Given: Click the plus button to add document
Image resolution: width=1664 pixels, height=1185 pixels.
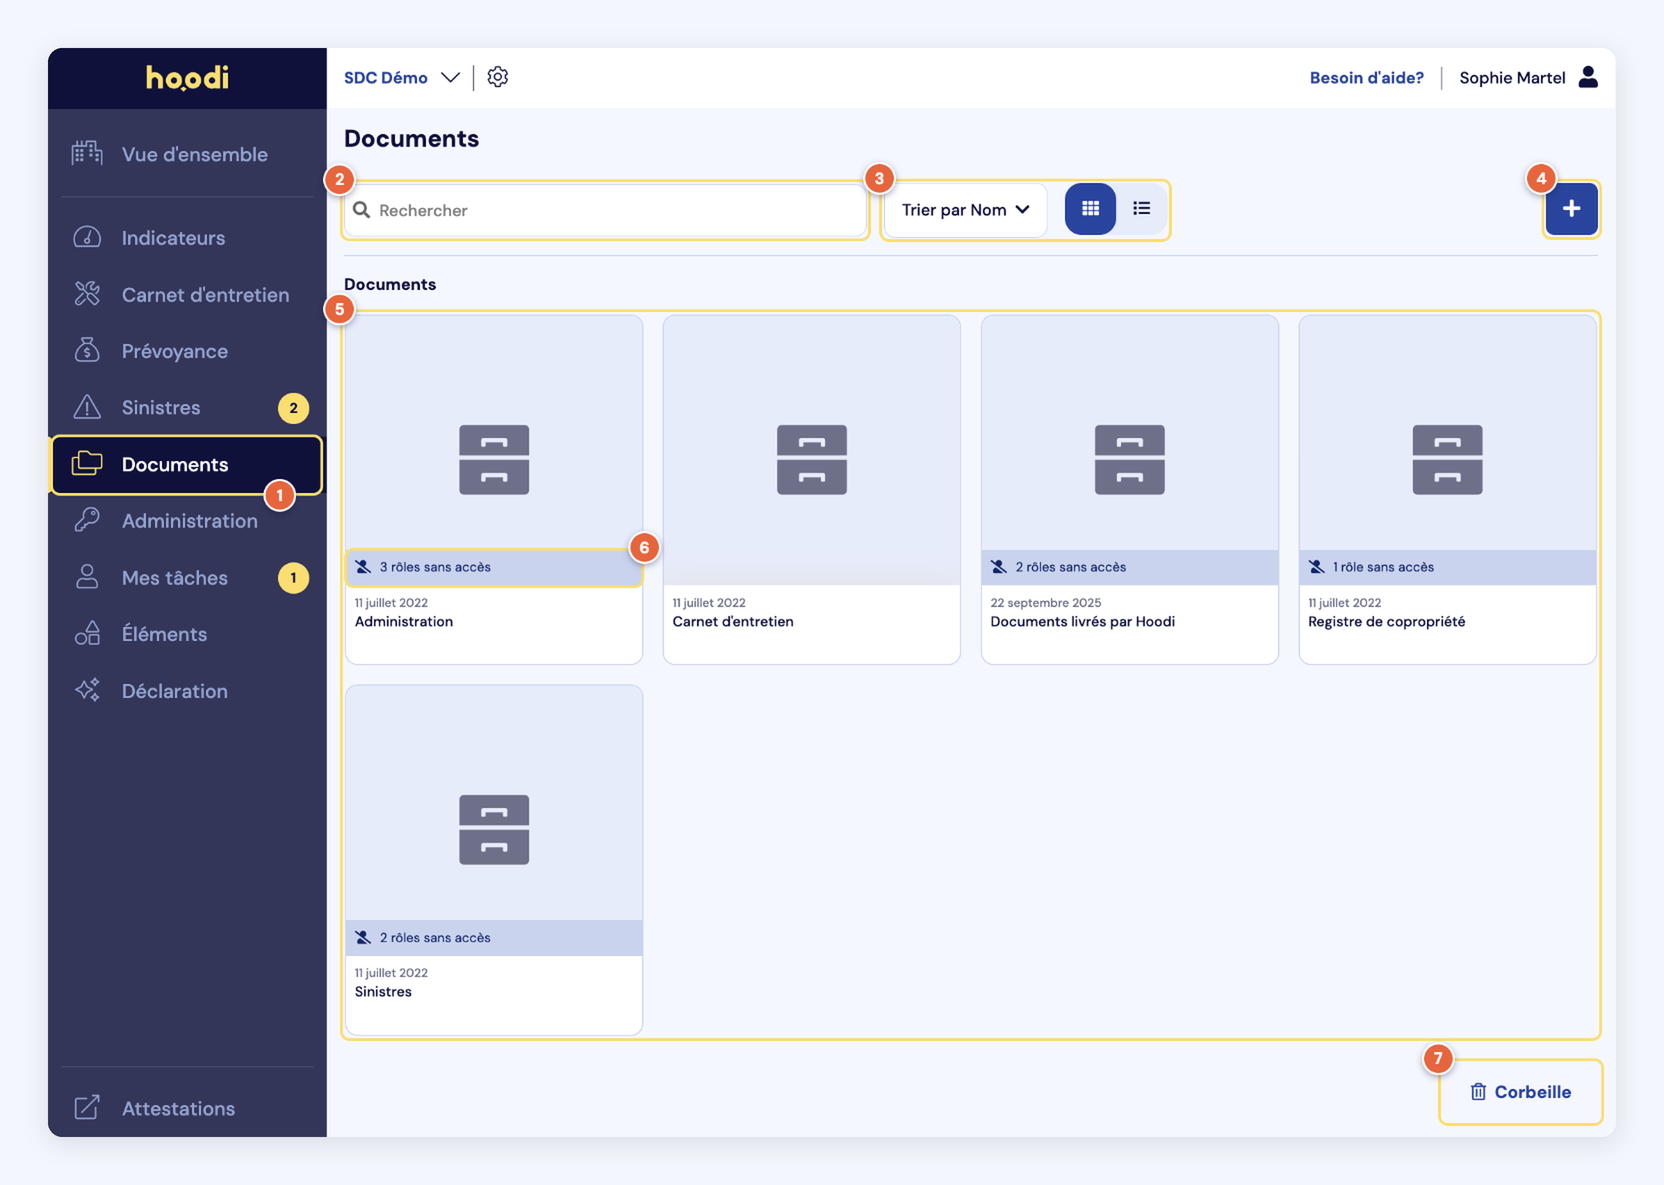Looking at the screenshot, I should (x=1571, y=209).
